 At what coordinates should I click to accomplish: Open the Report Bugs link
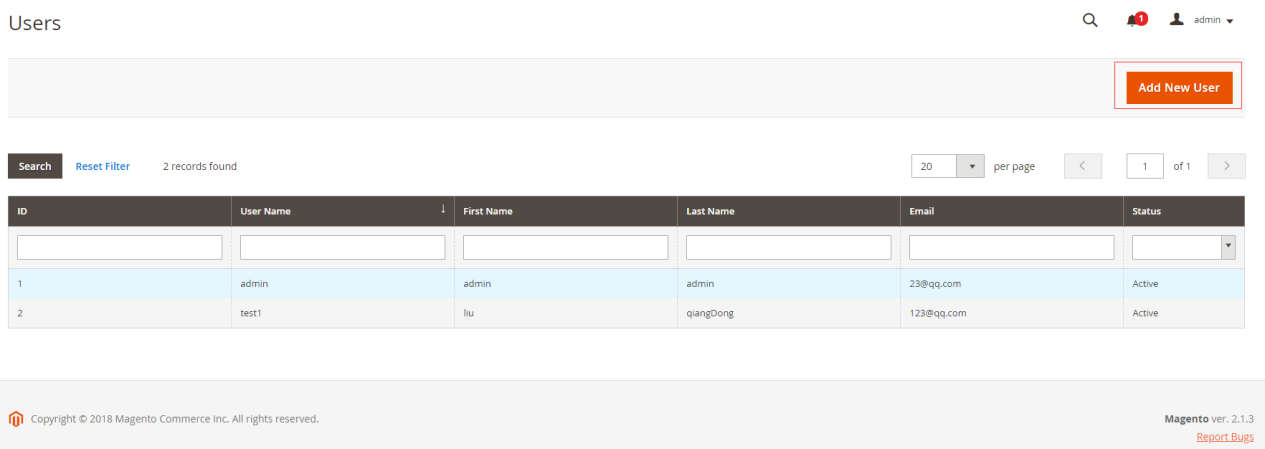pos(1224,437)
